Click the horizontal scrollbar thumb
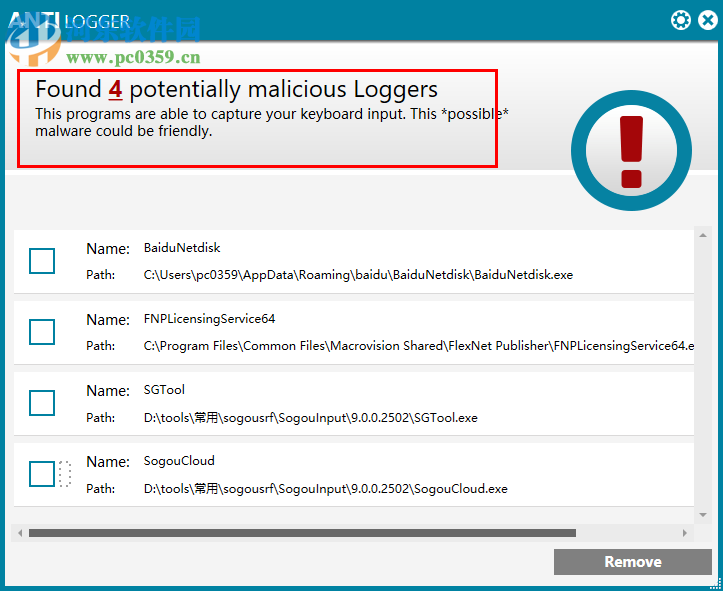The width and height of the screenshot is (723, 591). pos(302,533)
